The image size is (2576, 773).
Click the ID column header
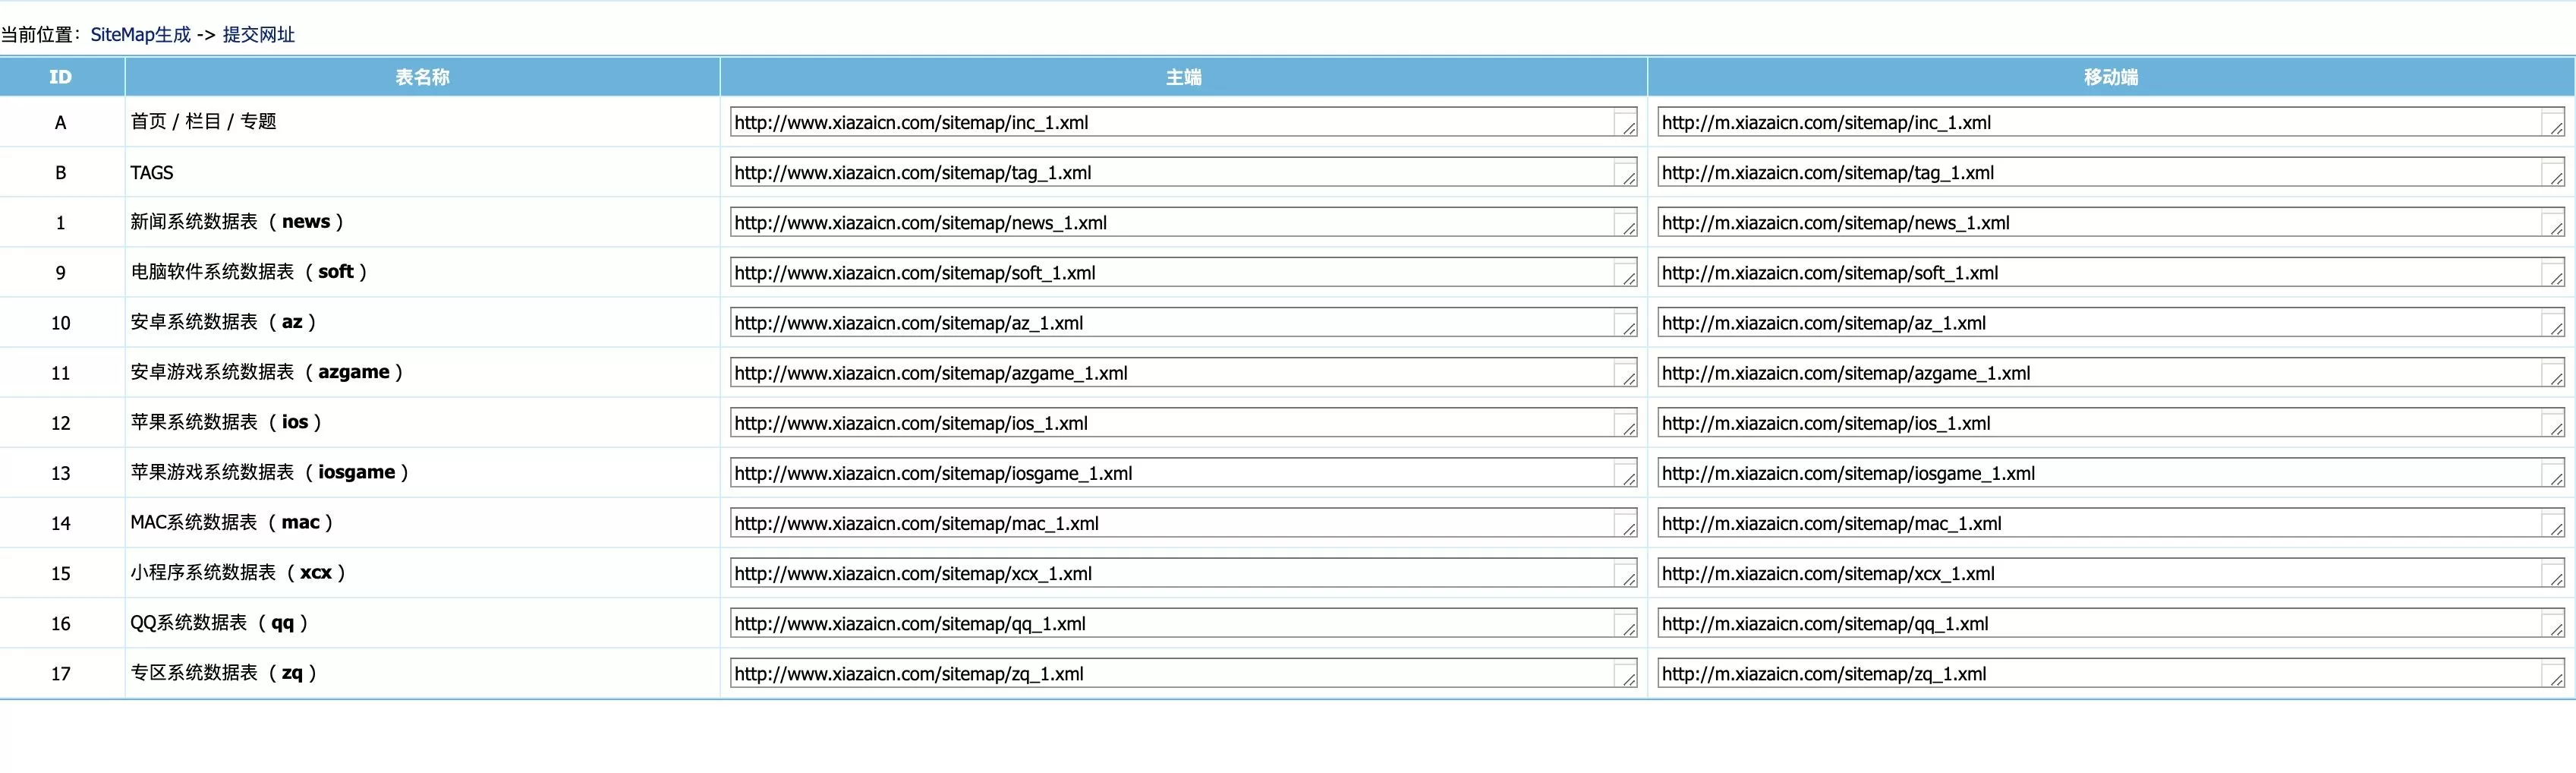[x=61, y=77]
